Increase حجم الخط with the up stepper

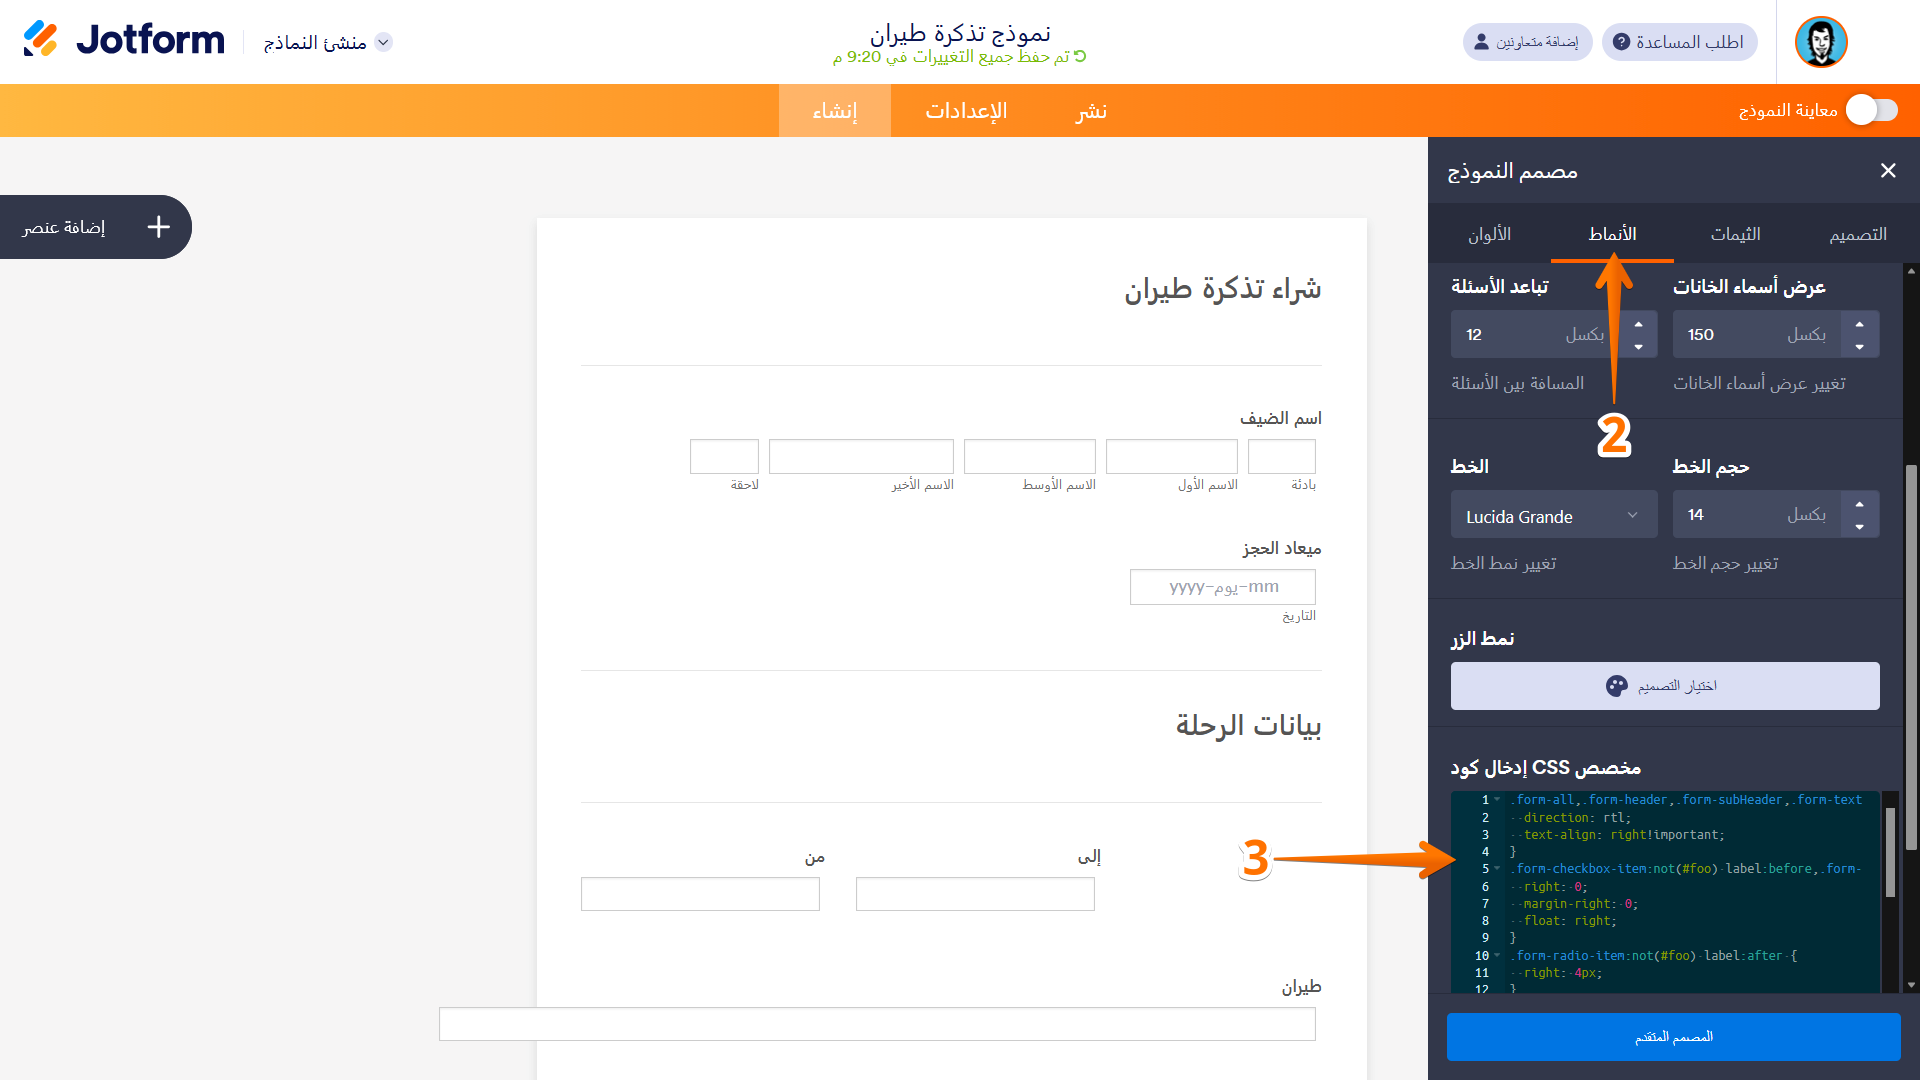(1860, 504)
